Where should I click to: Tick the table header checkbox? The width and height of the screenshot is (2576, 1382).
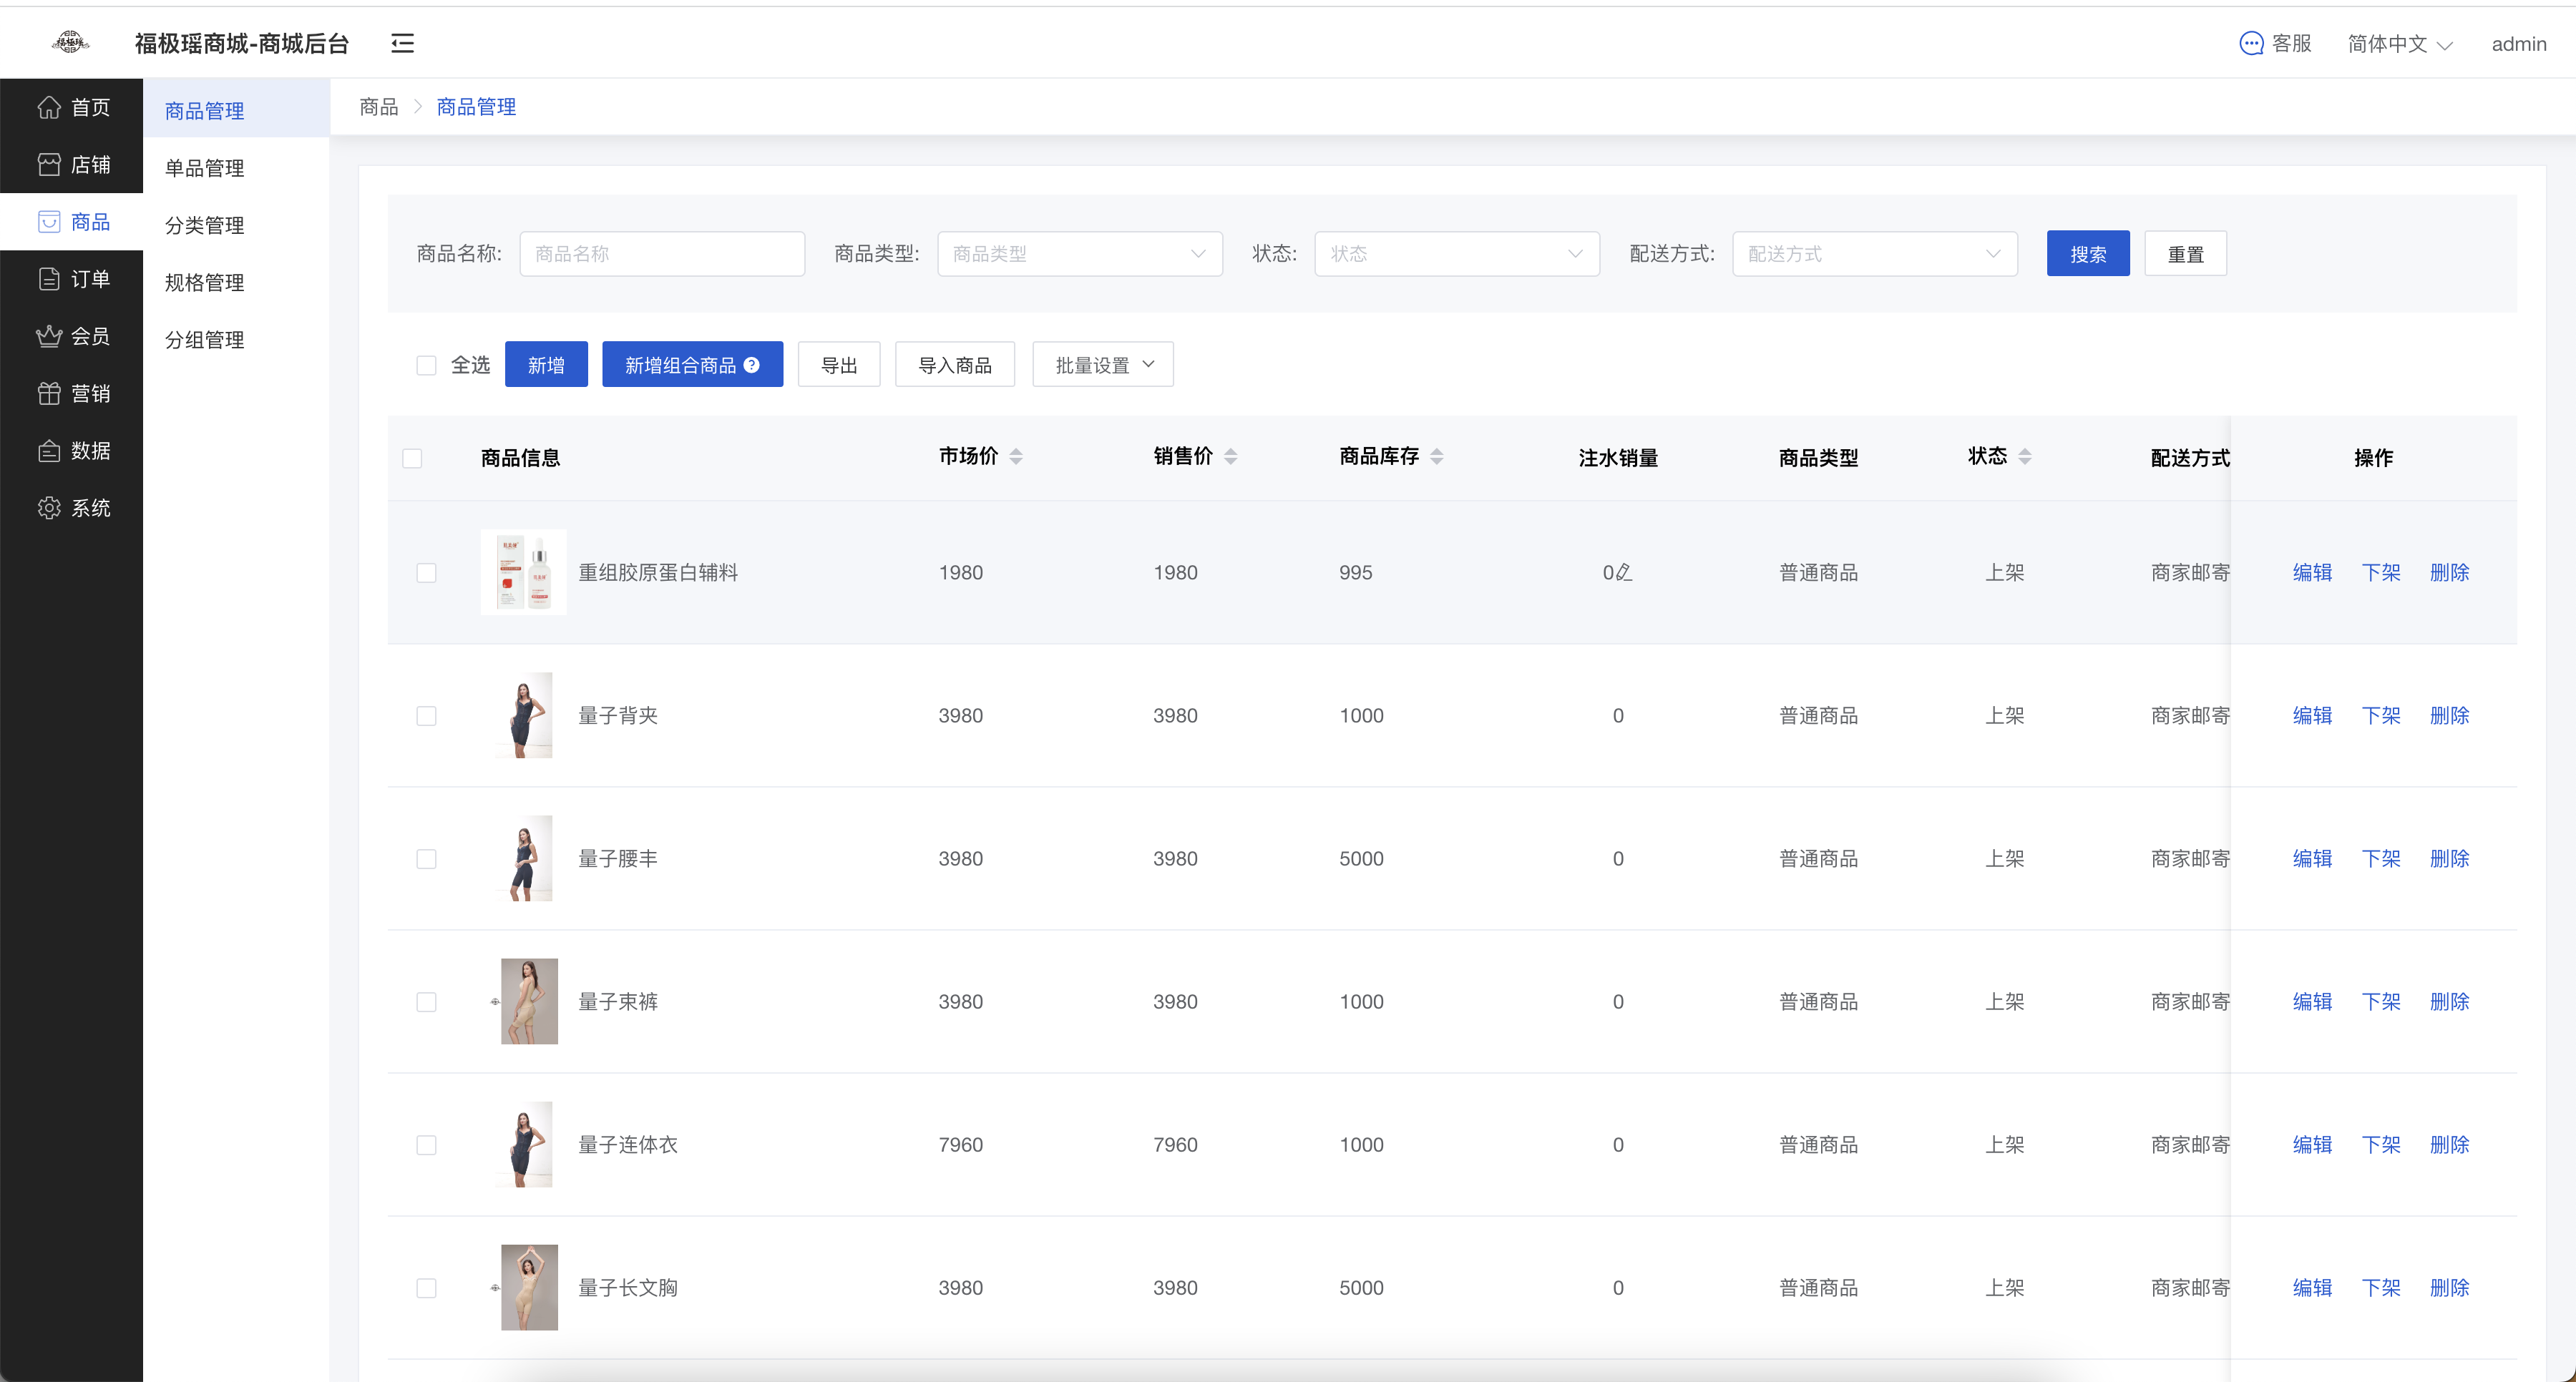[x=412, y=458]
